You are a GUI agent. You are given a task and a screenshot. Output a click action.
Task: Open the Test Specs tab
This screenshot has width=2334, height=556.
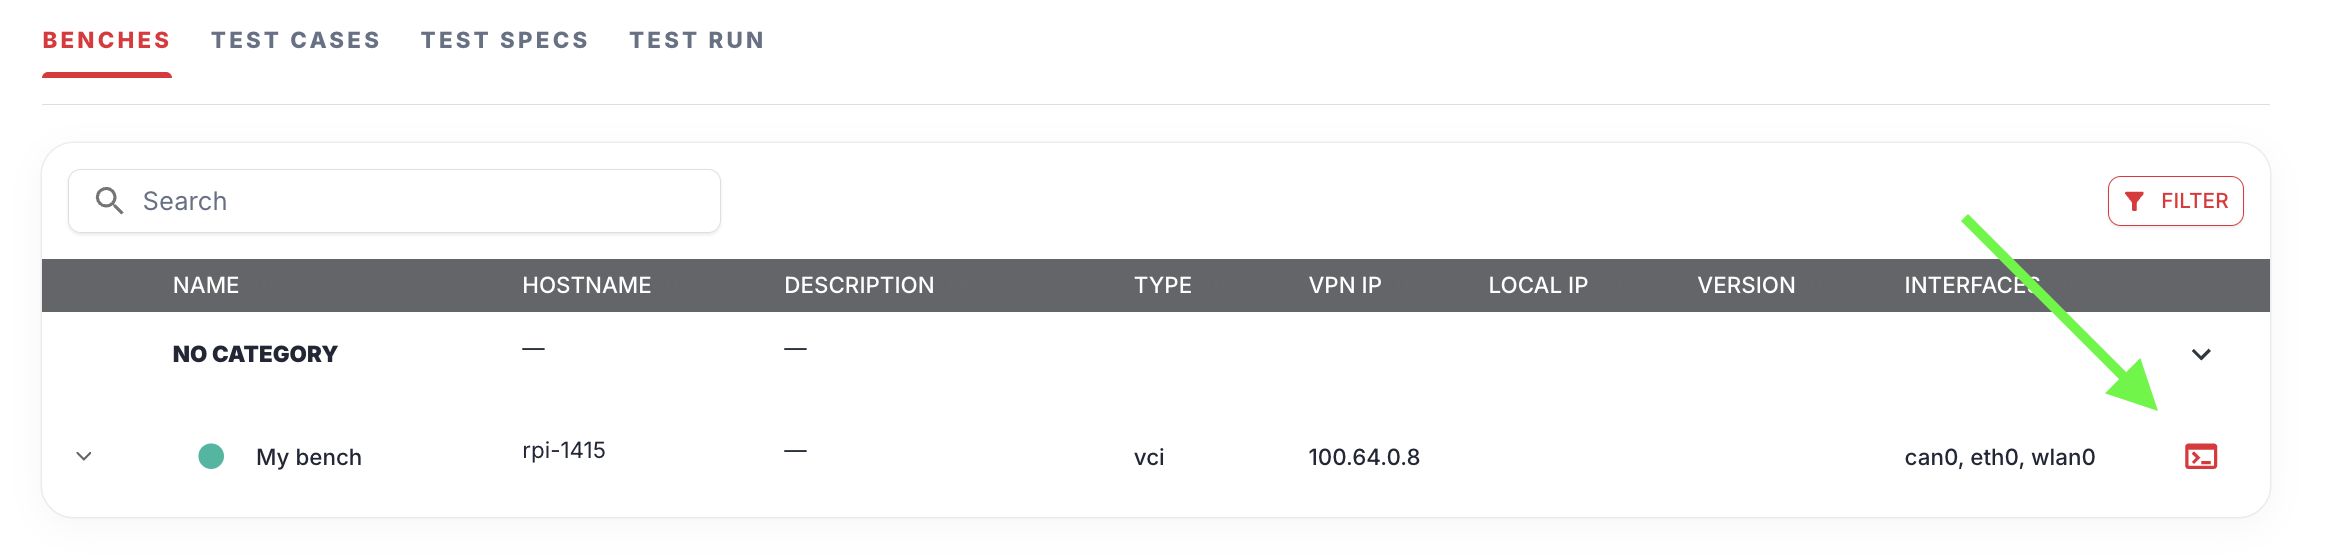pos(504,41)
